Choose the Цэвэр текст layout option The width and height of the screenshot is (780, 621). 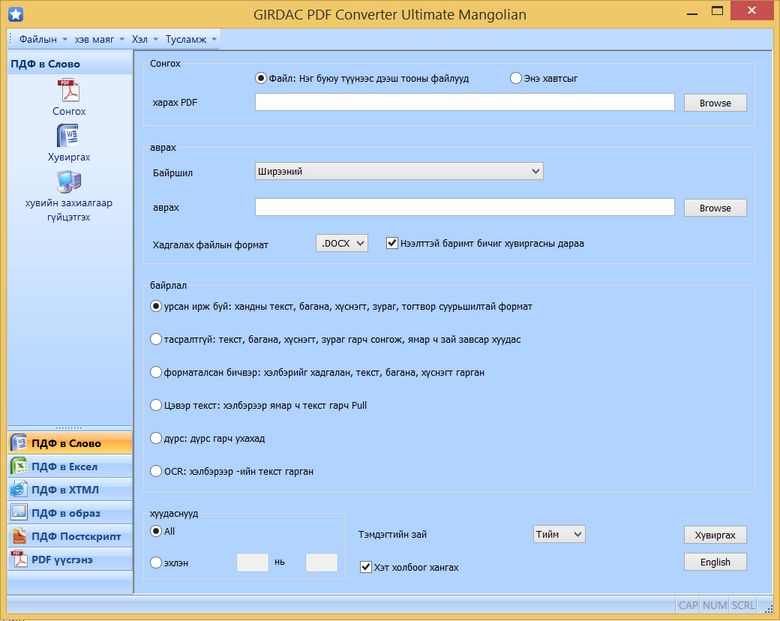156,405
